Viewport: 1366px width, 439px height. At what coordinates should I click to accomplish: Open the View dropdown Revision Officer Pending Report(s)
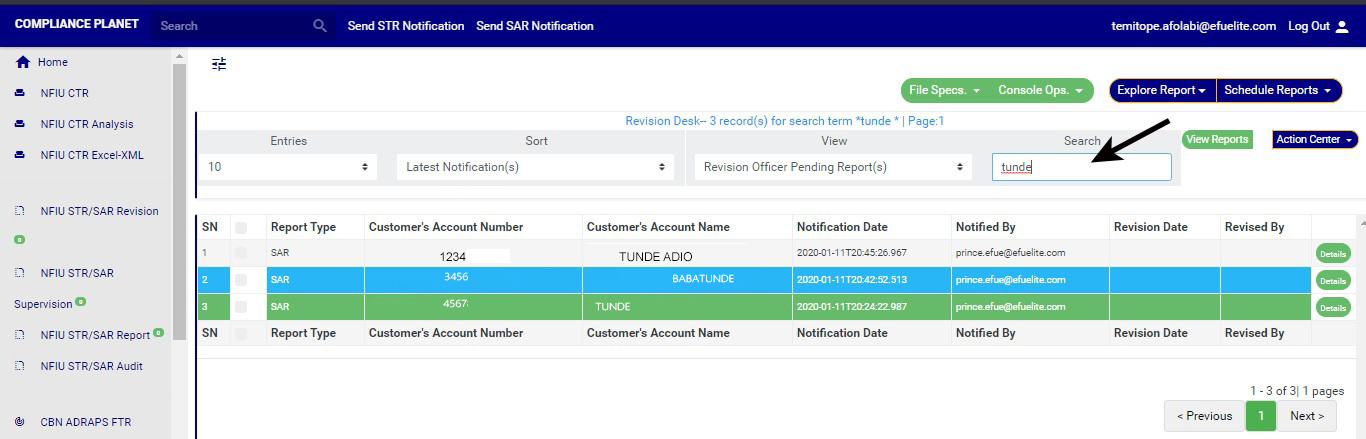(833, 167)
